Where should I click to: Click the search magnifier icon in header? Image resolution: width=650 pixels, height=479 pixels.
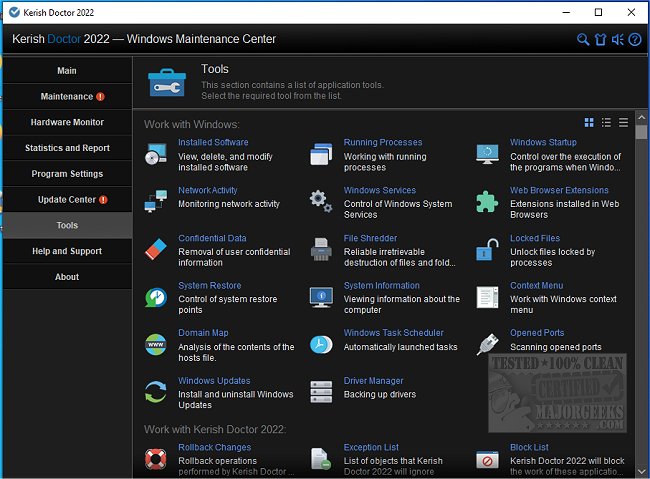(583, 40)
